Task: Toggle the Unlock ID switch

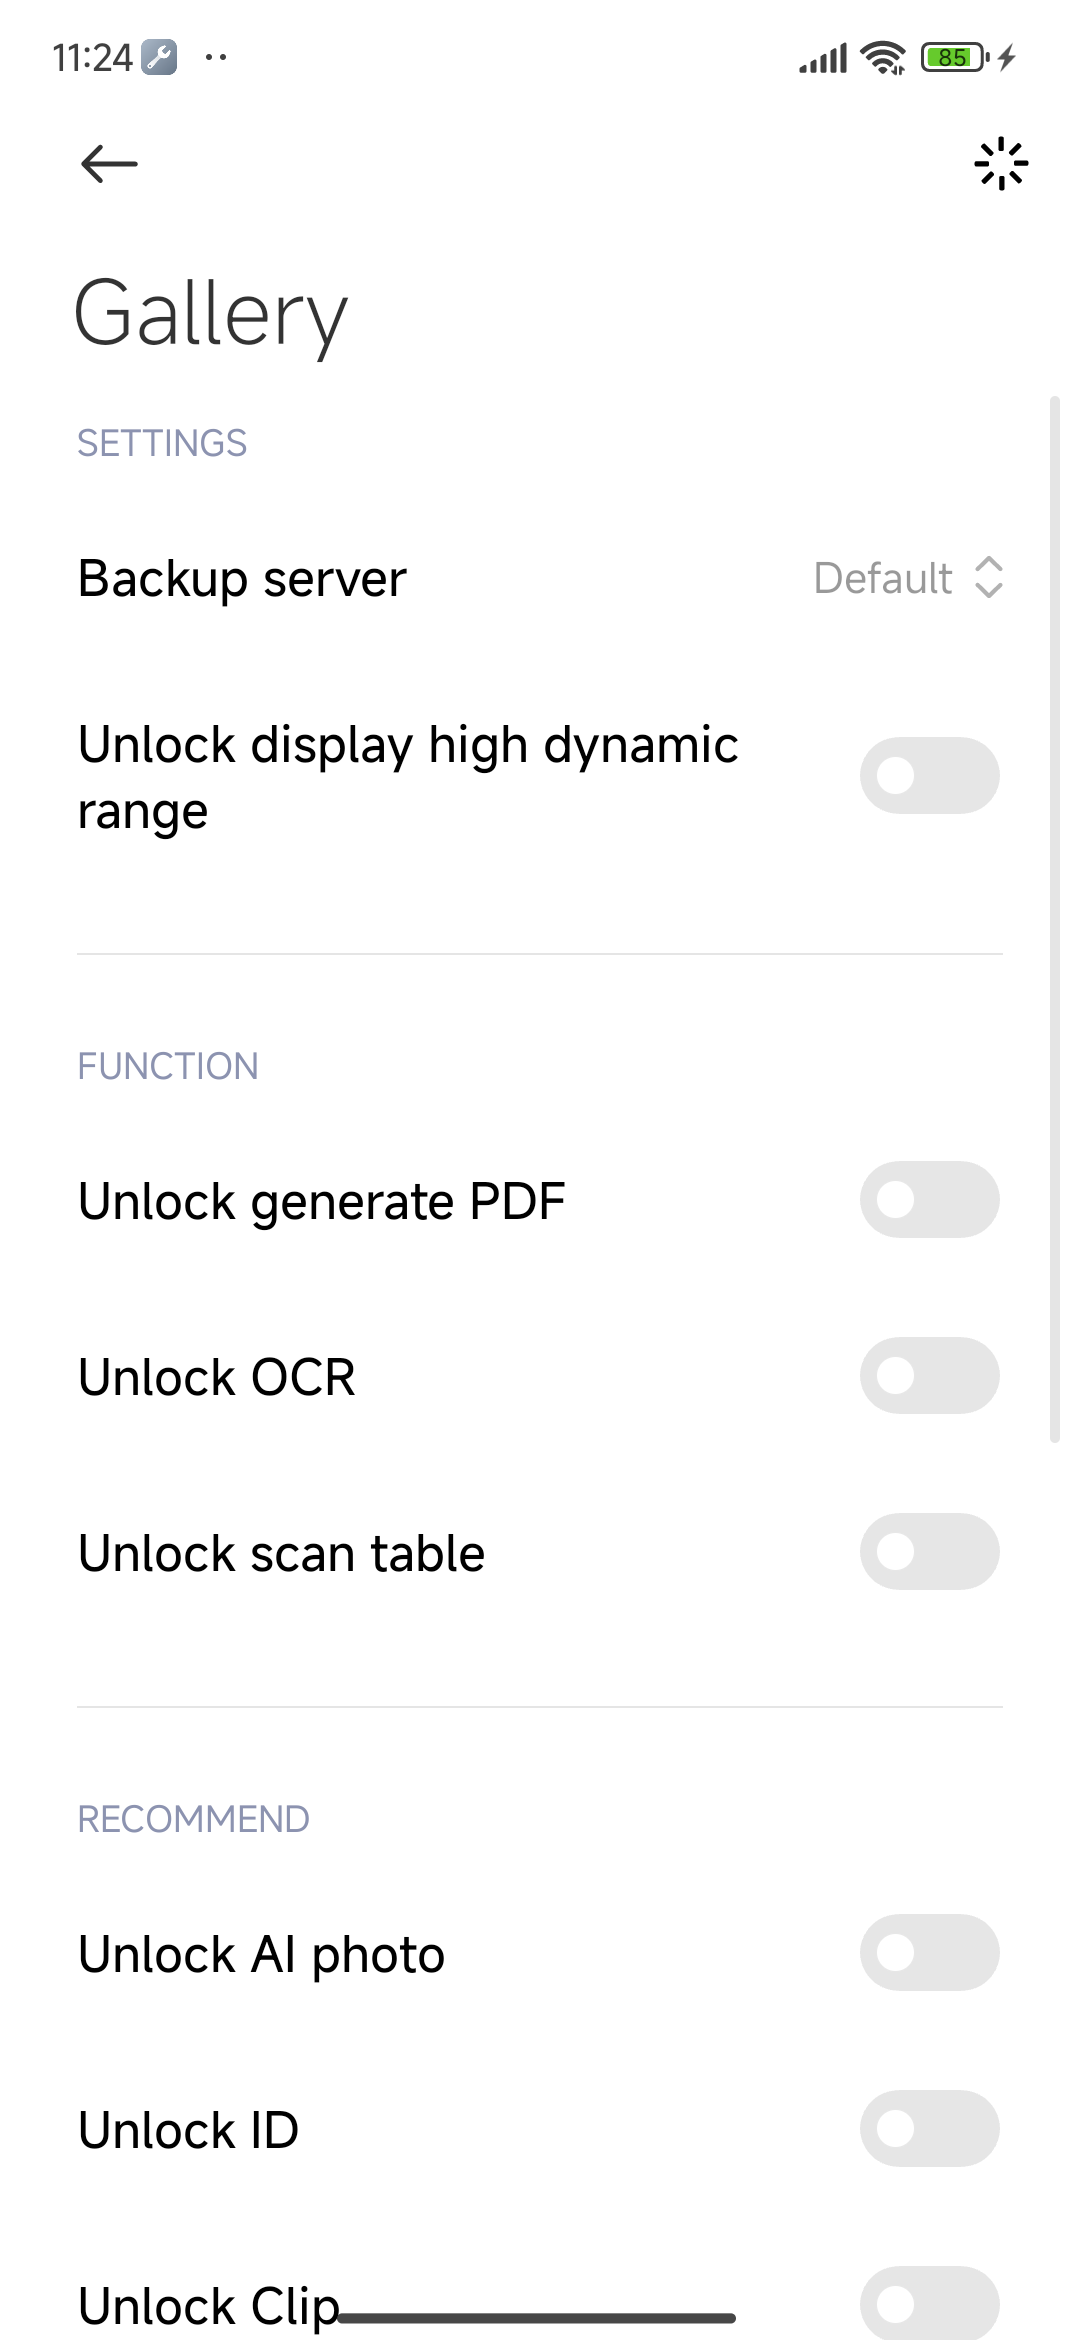Action: coord(929,2129)
